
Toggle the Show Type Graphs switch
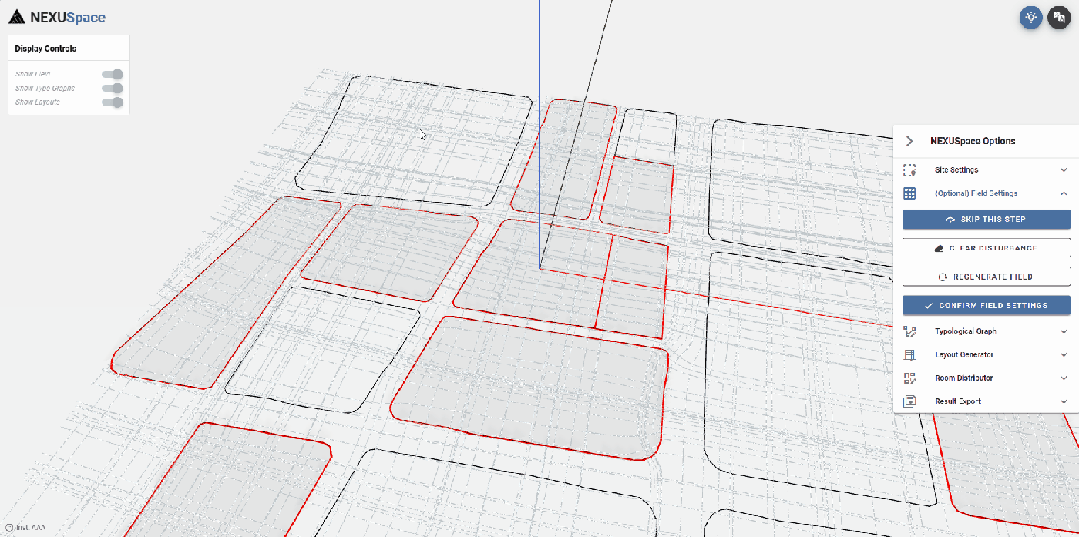click(114, 88)
